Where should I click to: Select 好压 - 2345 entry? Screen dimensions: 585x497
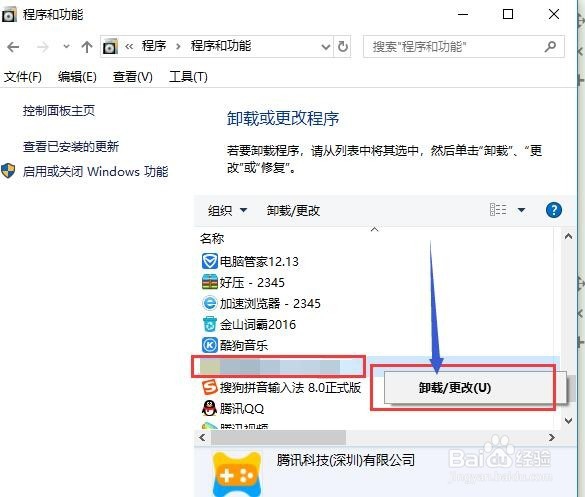coord(252,282)
